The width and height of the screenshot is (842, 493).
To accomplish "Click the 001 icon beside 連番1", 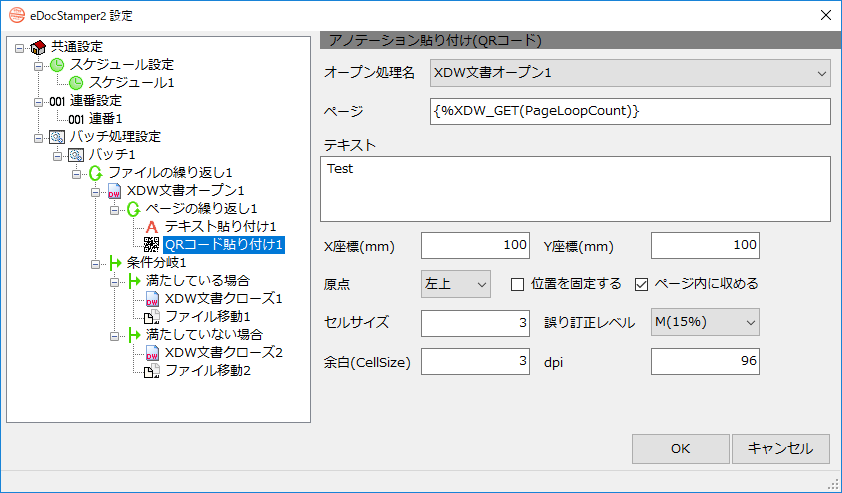I will pos(76,119).
